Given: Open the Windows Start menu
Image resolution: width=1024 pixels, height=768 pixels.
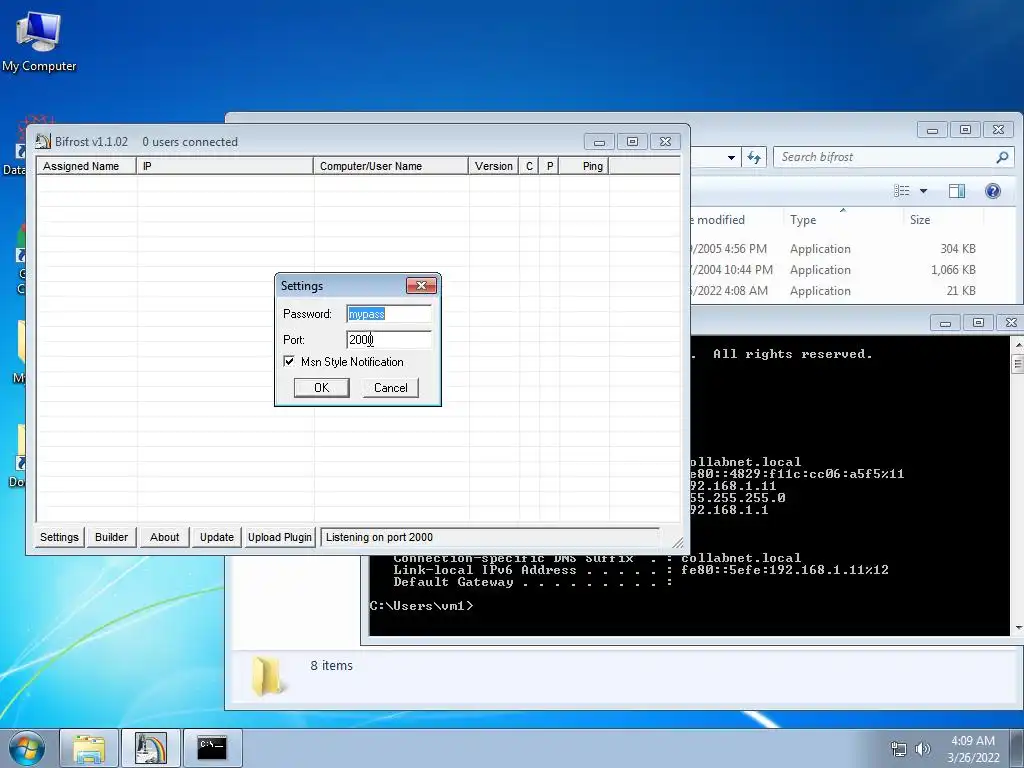Looking at the screenshot, I should (x=26, y=748).
